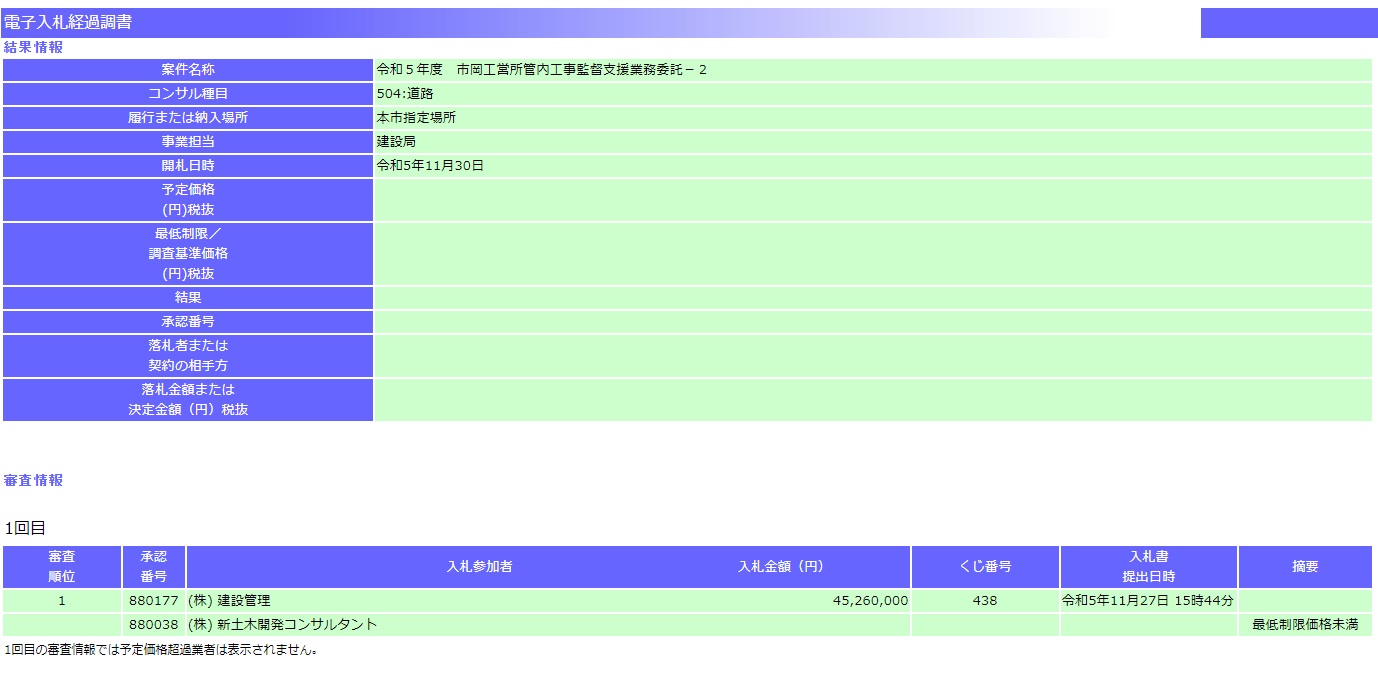Click the 最低制限価格未満 remark cell

pyautogui.click(x=1304, y=625)
